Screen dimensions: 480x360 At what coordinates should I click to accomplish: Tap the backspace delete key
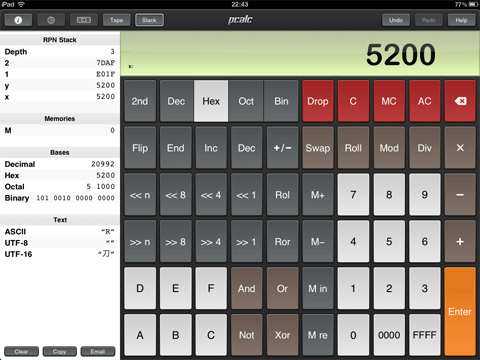point(460,101)
